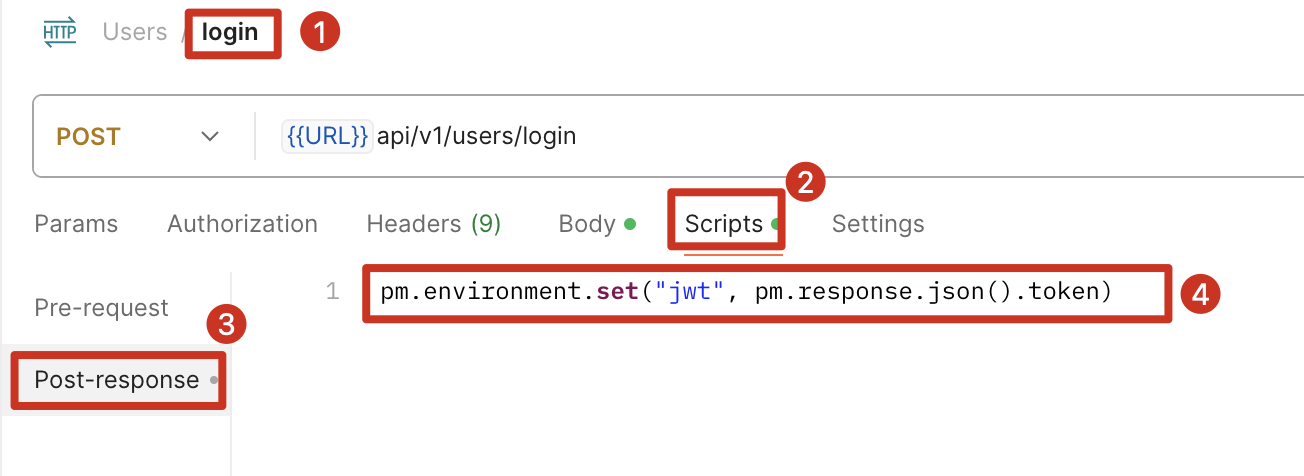
Task: Click the dropdown chevron beside POST
Action: pyautogui.click(x=209, y=136)
